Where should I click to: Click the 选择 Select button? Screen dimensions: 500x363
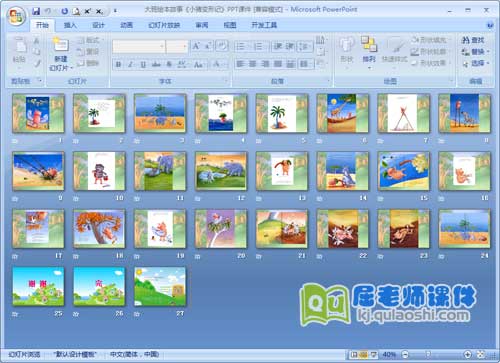(x=476, y=63)
